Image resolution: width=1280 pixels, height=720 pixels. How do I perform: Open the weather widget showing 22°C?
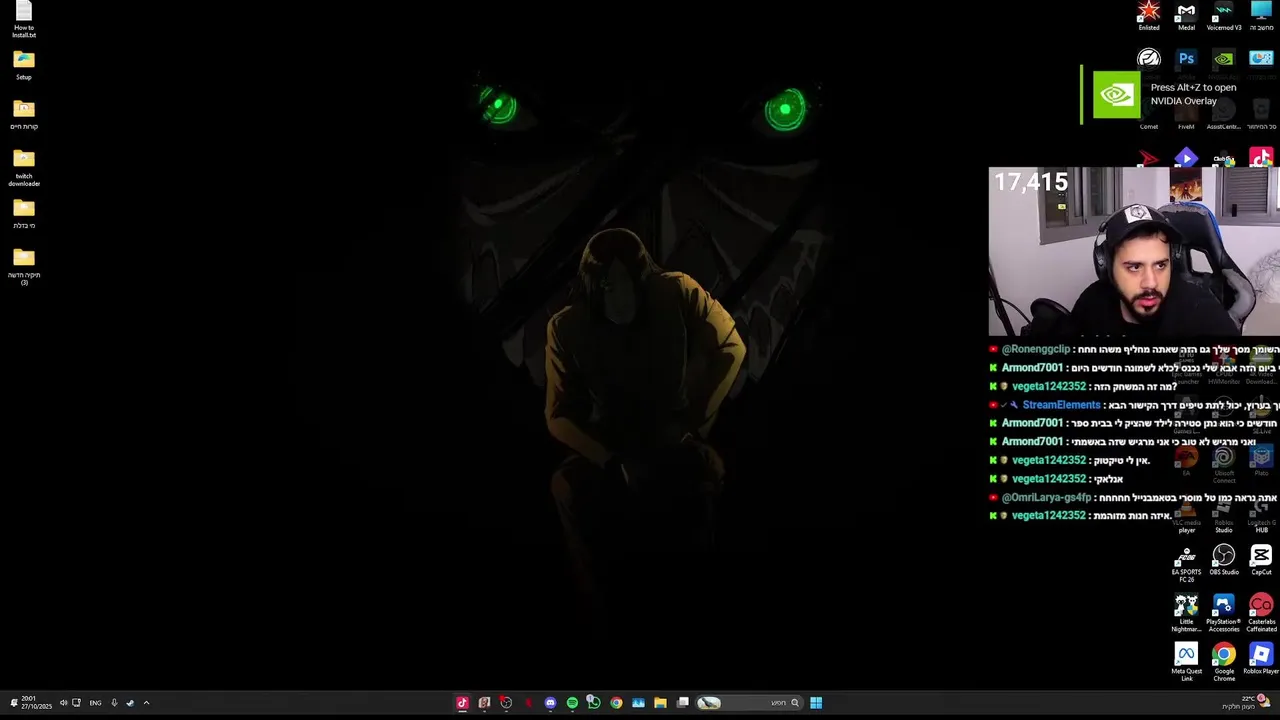pyautogui.click(x=1245, y=703)
